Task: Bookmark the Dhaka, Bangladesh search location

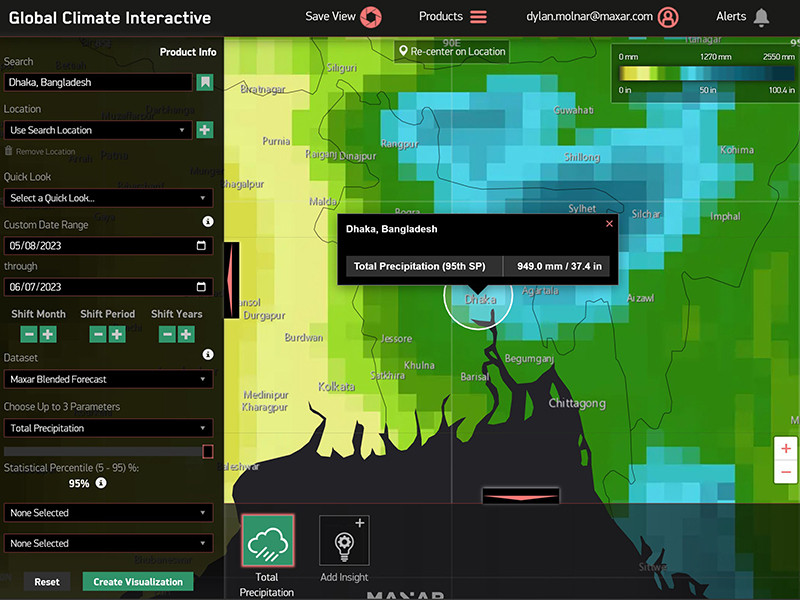Action: (x=205, y=82)
